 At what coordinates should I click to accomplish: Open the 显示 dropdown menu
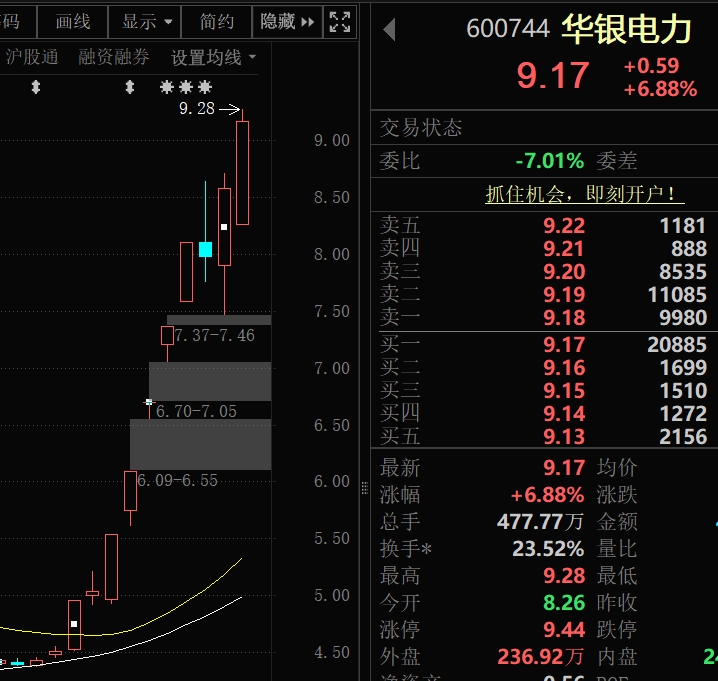146,22
